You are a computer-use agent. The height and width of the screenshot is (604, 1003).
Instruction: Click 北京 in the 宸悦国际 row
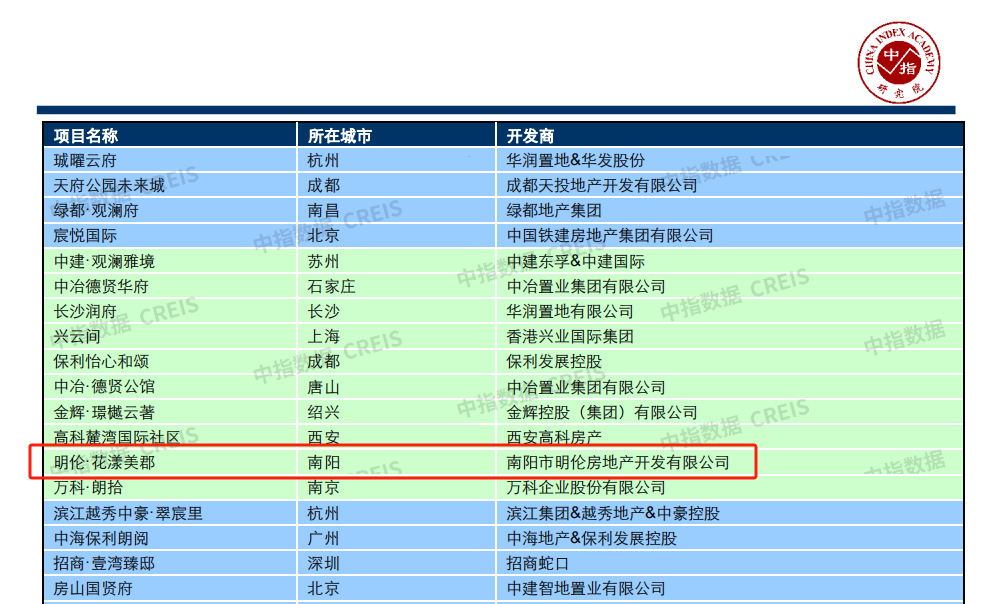[323, 235]
